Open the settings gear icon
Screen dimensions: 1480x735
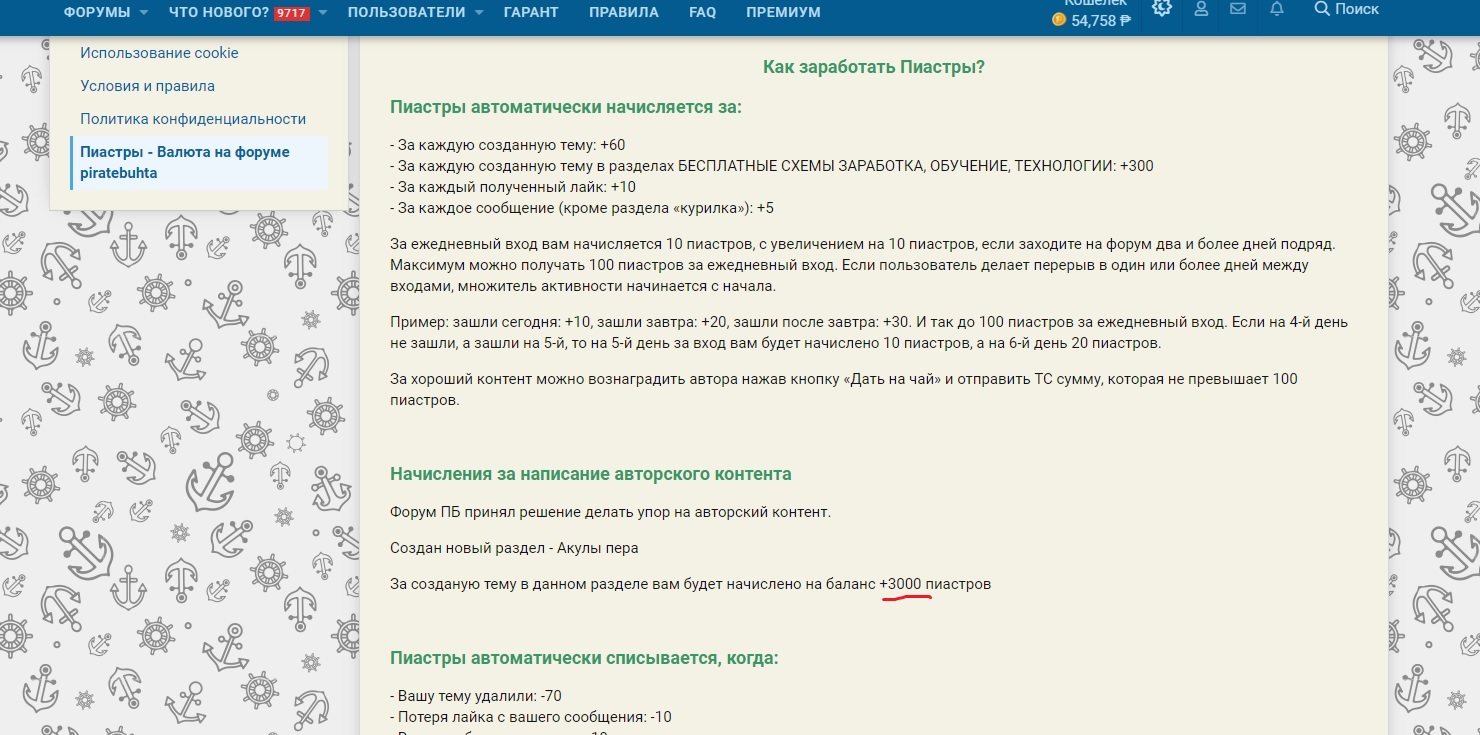(x=1161, y=8)
